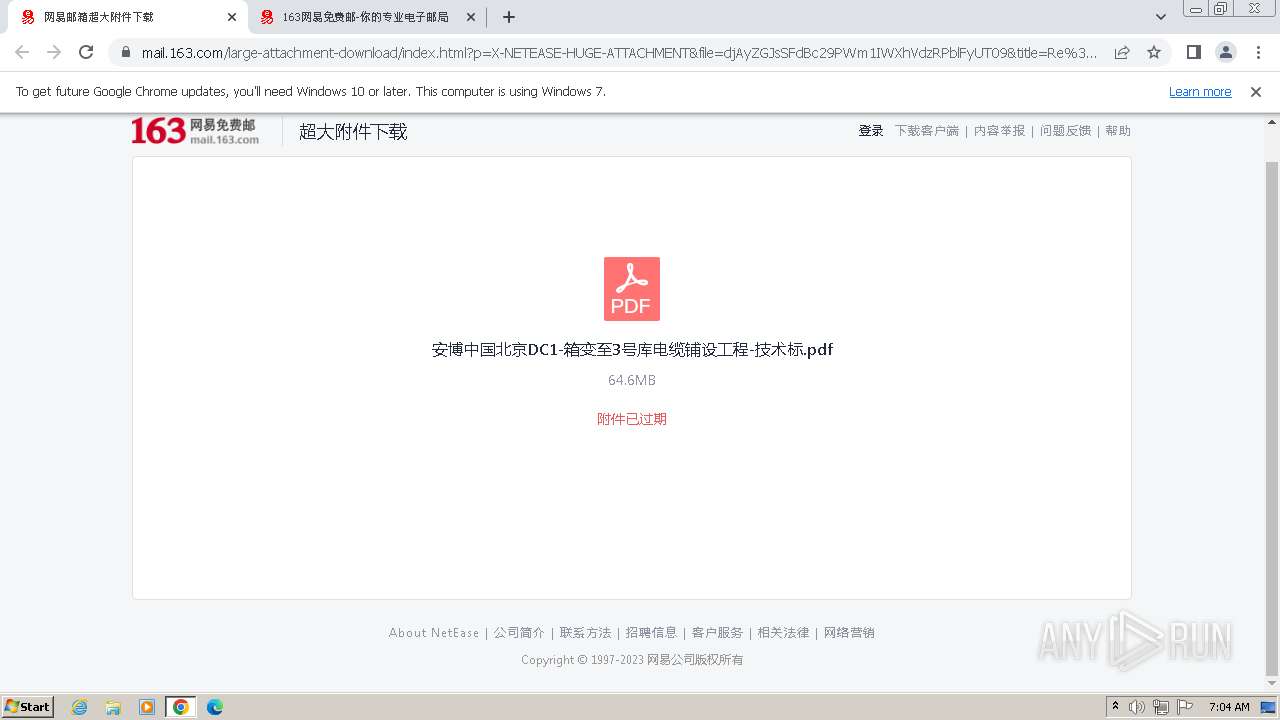Open the media player taskbar icon
Viewport: 1280px width, 720px height.
point(147,707)
